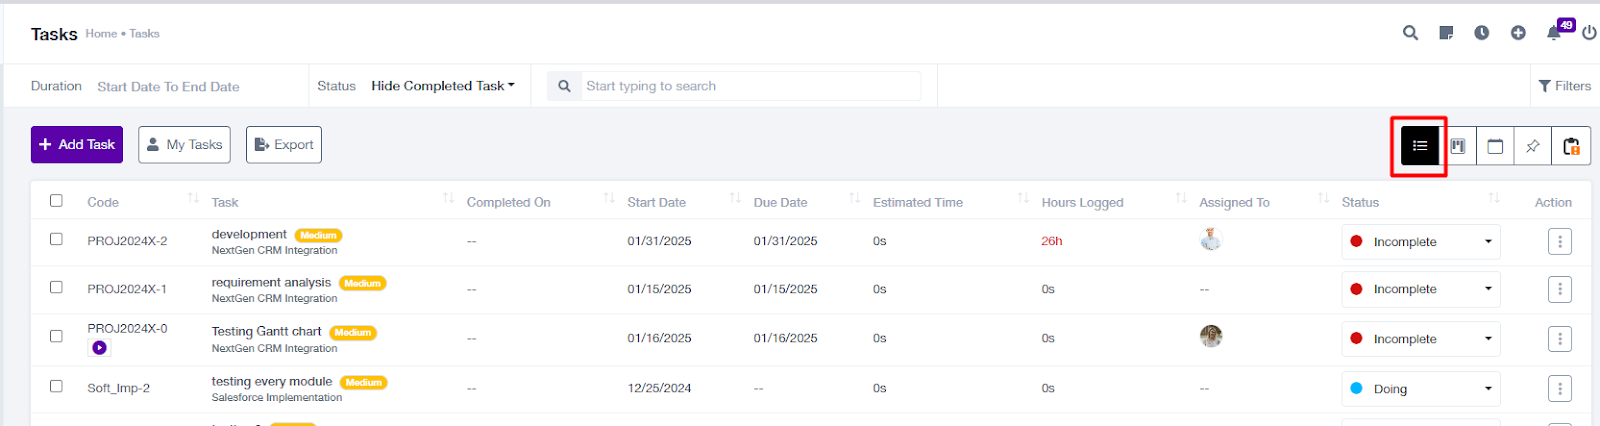Switch to kanban board view
Viewport: 1600px width, 426px height.
click(1458, 146)
